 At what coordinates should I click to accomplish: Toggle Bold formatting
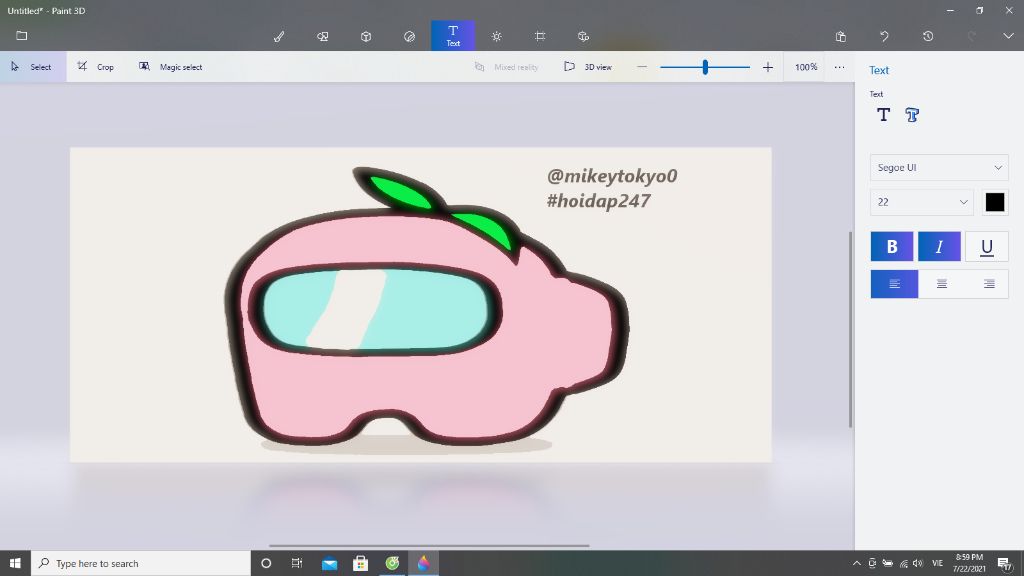(891, 246)
